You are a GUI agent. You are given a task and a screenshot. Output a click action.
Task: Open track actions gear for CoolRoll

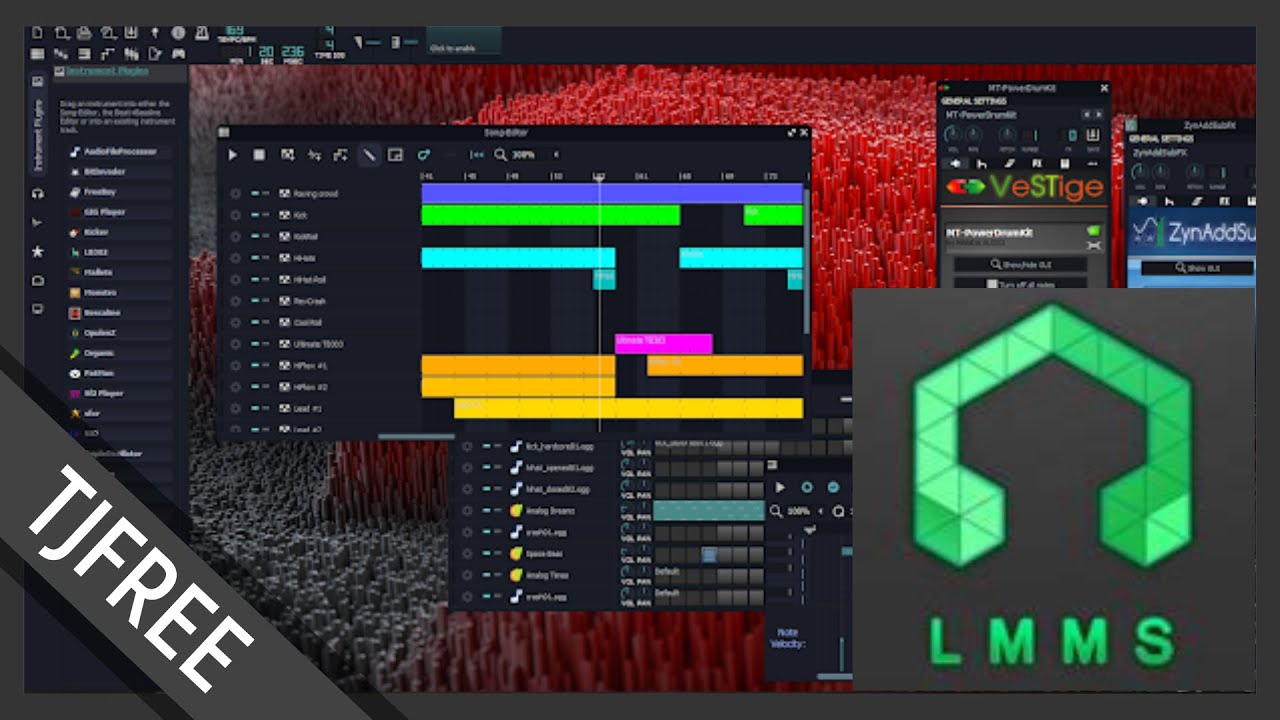[x=235, y=323]
